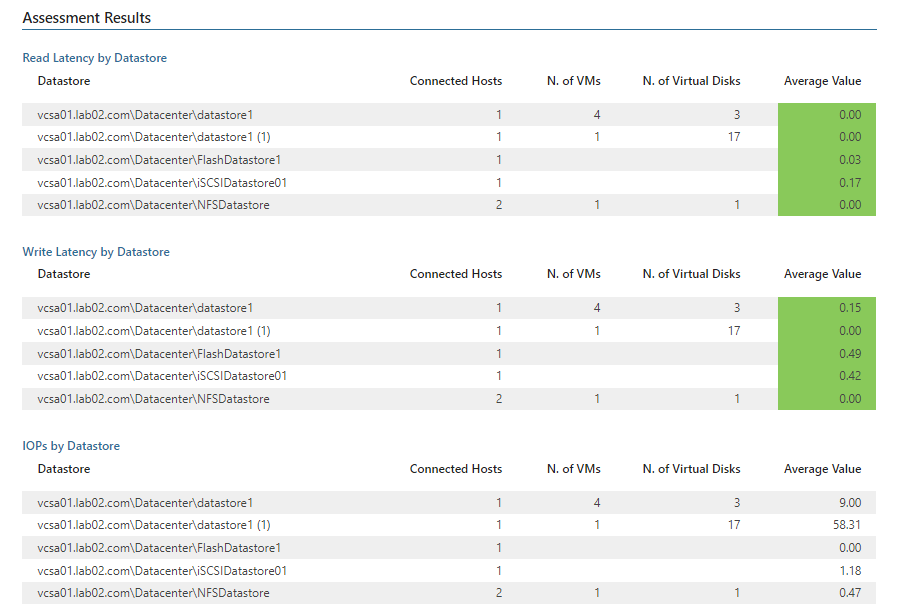This screenshot has width=902, height=611.
Task: Select Connected Hosts column header in Read Latency
Action: pyautogui.click(x=456, y=81)
